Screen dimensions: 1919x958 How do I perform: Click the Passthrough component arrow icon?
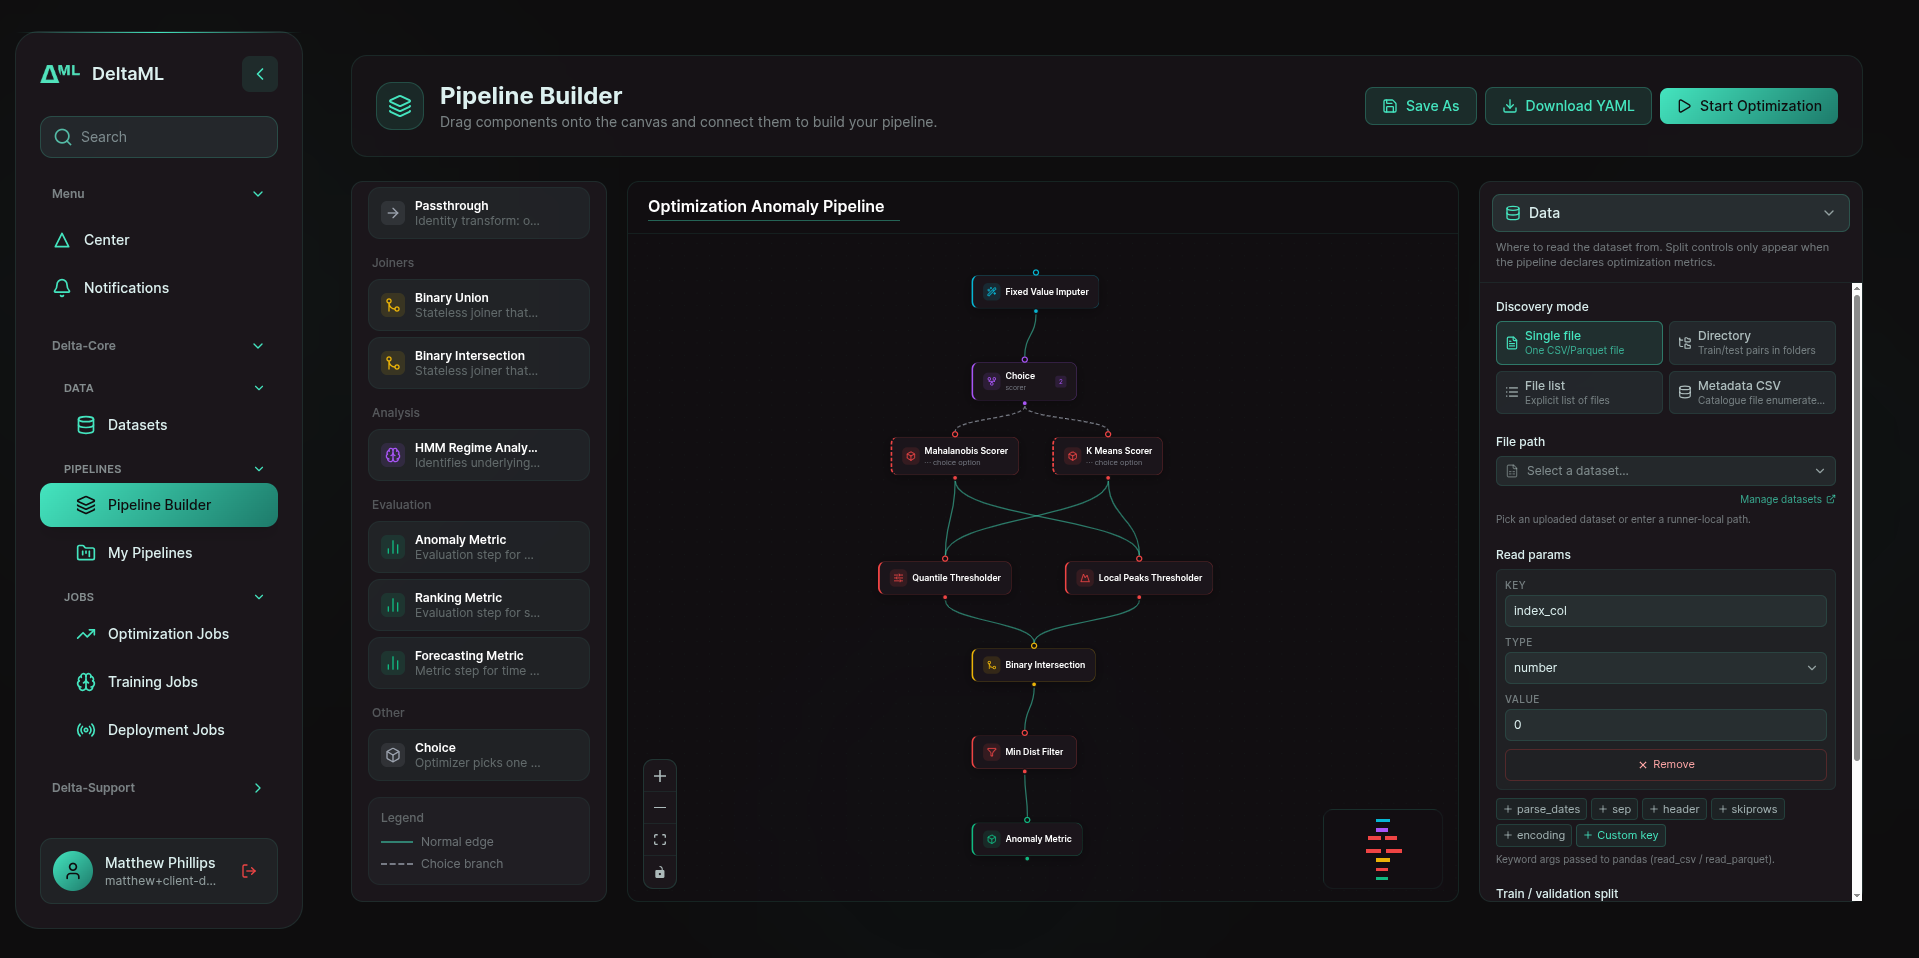tap(393, 213)
